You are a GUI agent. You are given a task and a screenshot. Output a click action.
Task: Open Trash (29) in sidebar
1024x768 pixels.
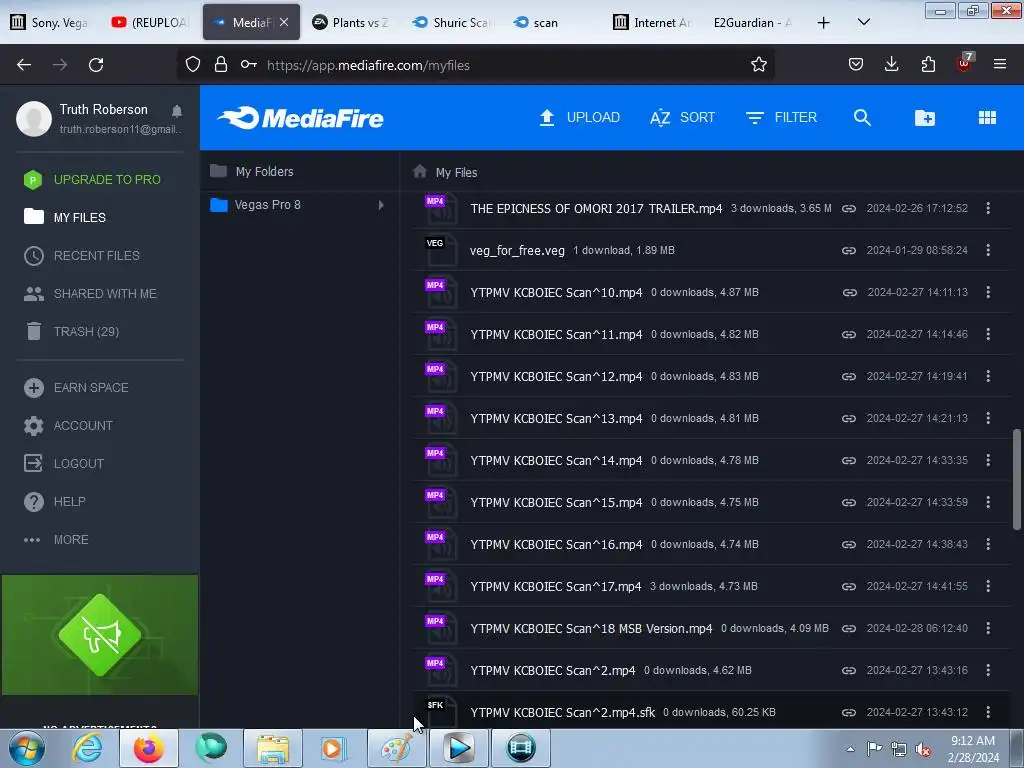click(x=71, y=332)
